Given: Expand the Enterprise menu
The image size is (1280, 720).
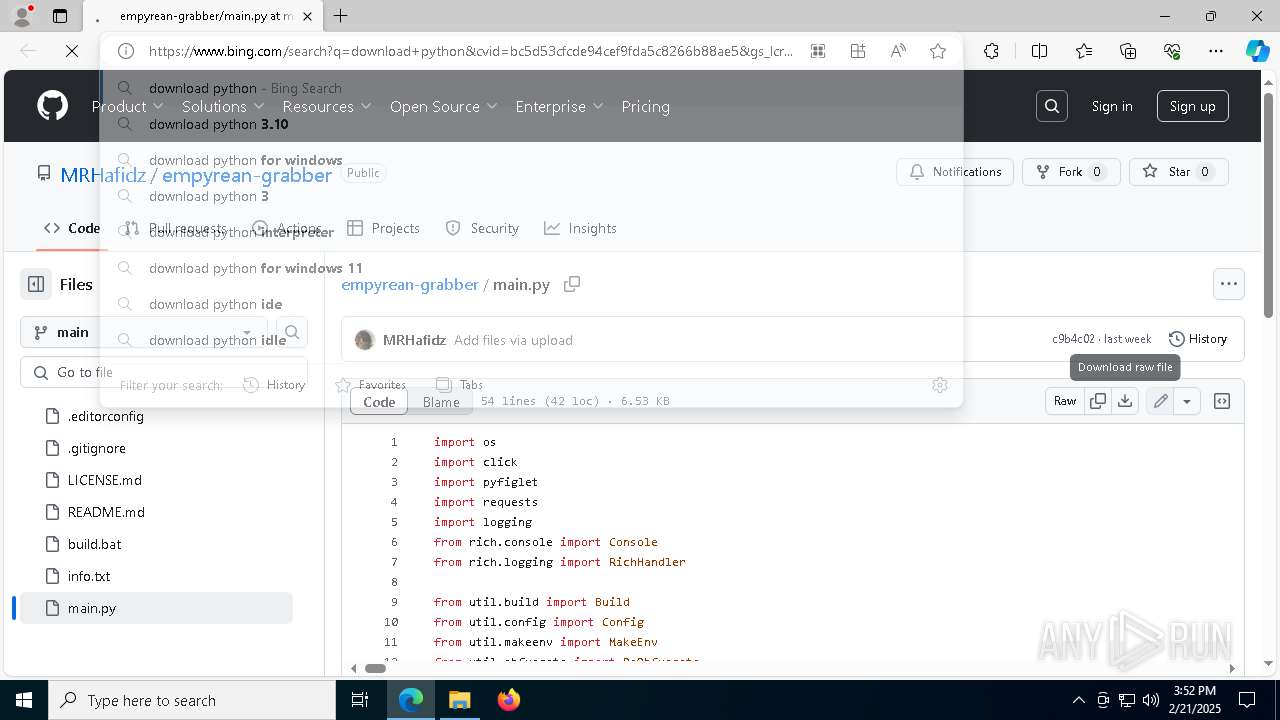Looking at the screenshot, I should (559, 106).
